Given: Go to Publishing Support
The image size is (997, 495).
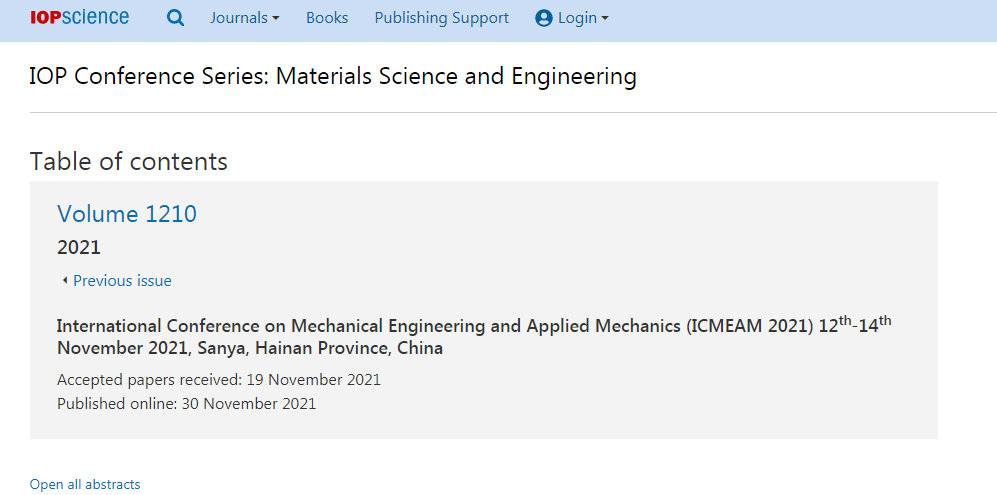Looking at the screenshot, I should coord(441,18).
